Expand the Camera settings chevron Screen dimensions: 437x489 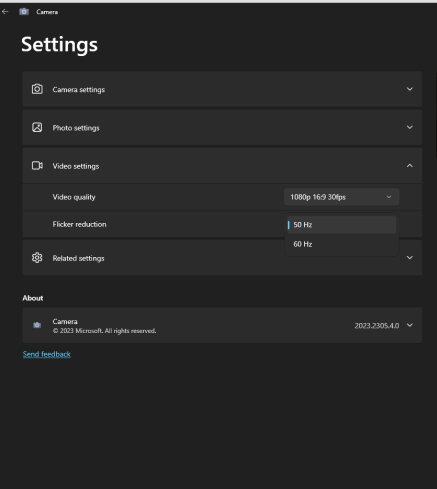[x=410, y=89]
